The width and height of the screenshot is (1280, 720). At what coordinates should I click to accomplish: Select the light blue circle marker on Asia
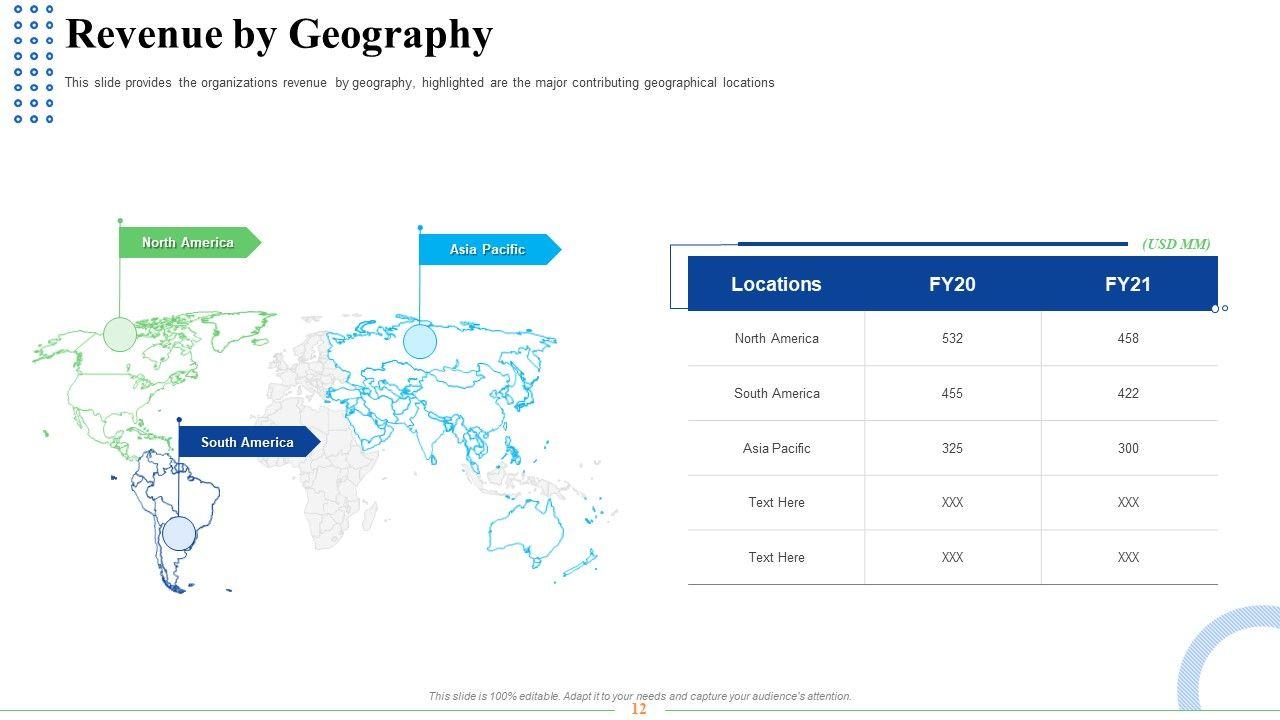[420, 342]
